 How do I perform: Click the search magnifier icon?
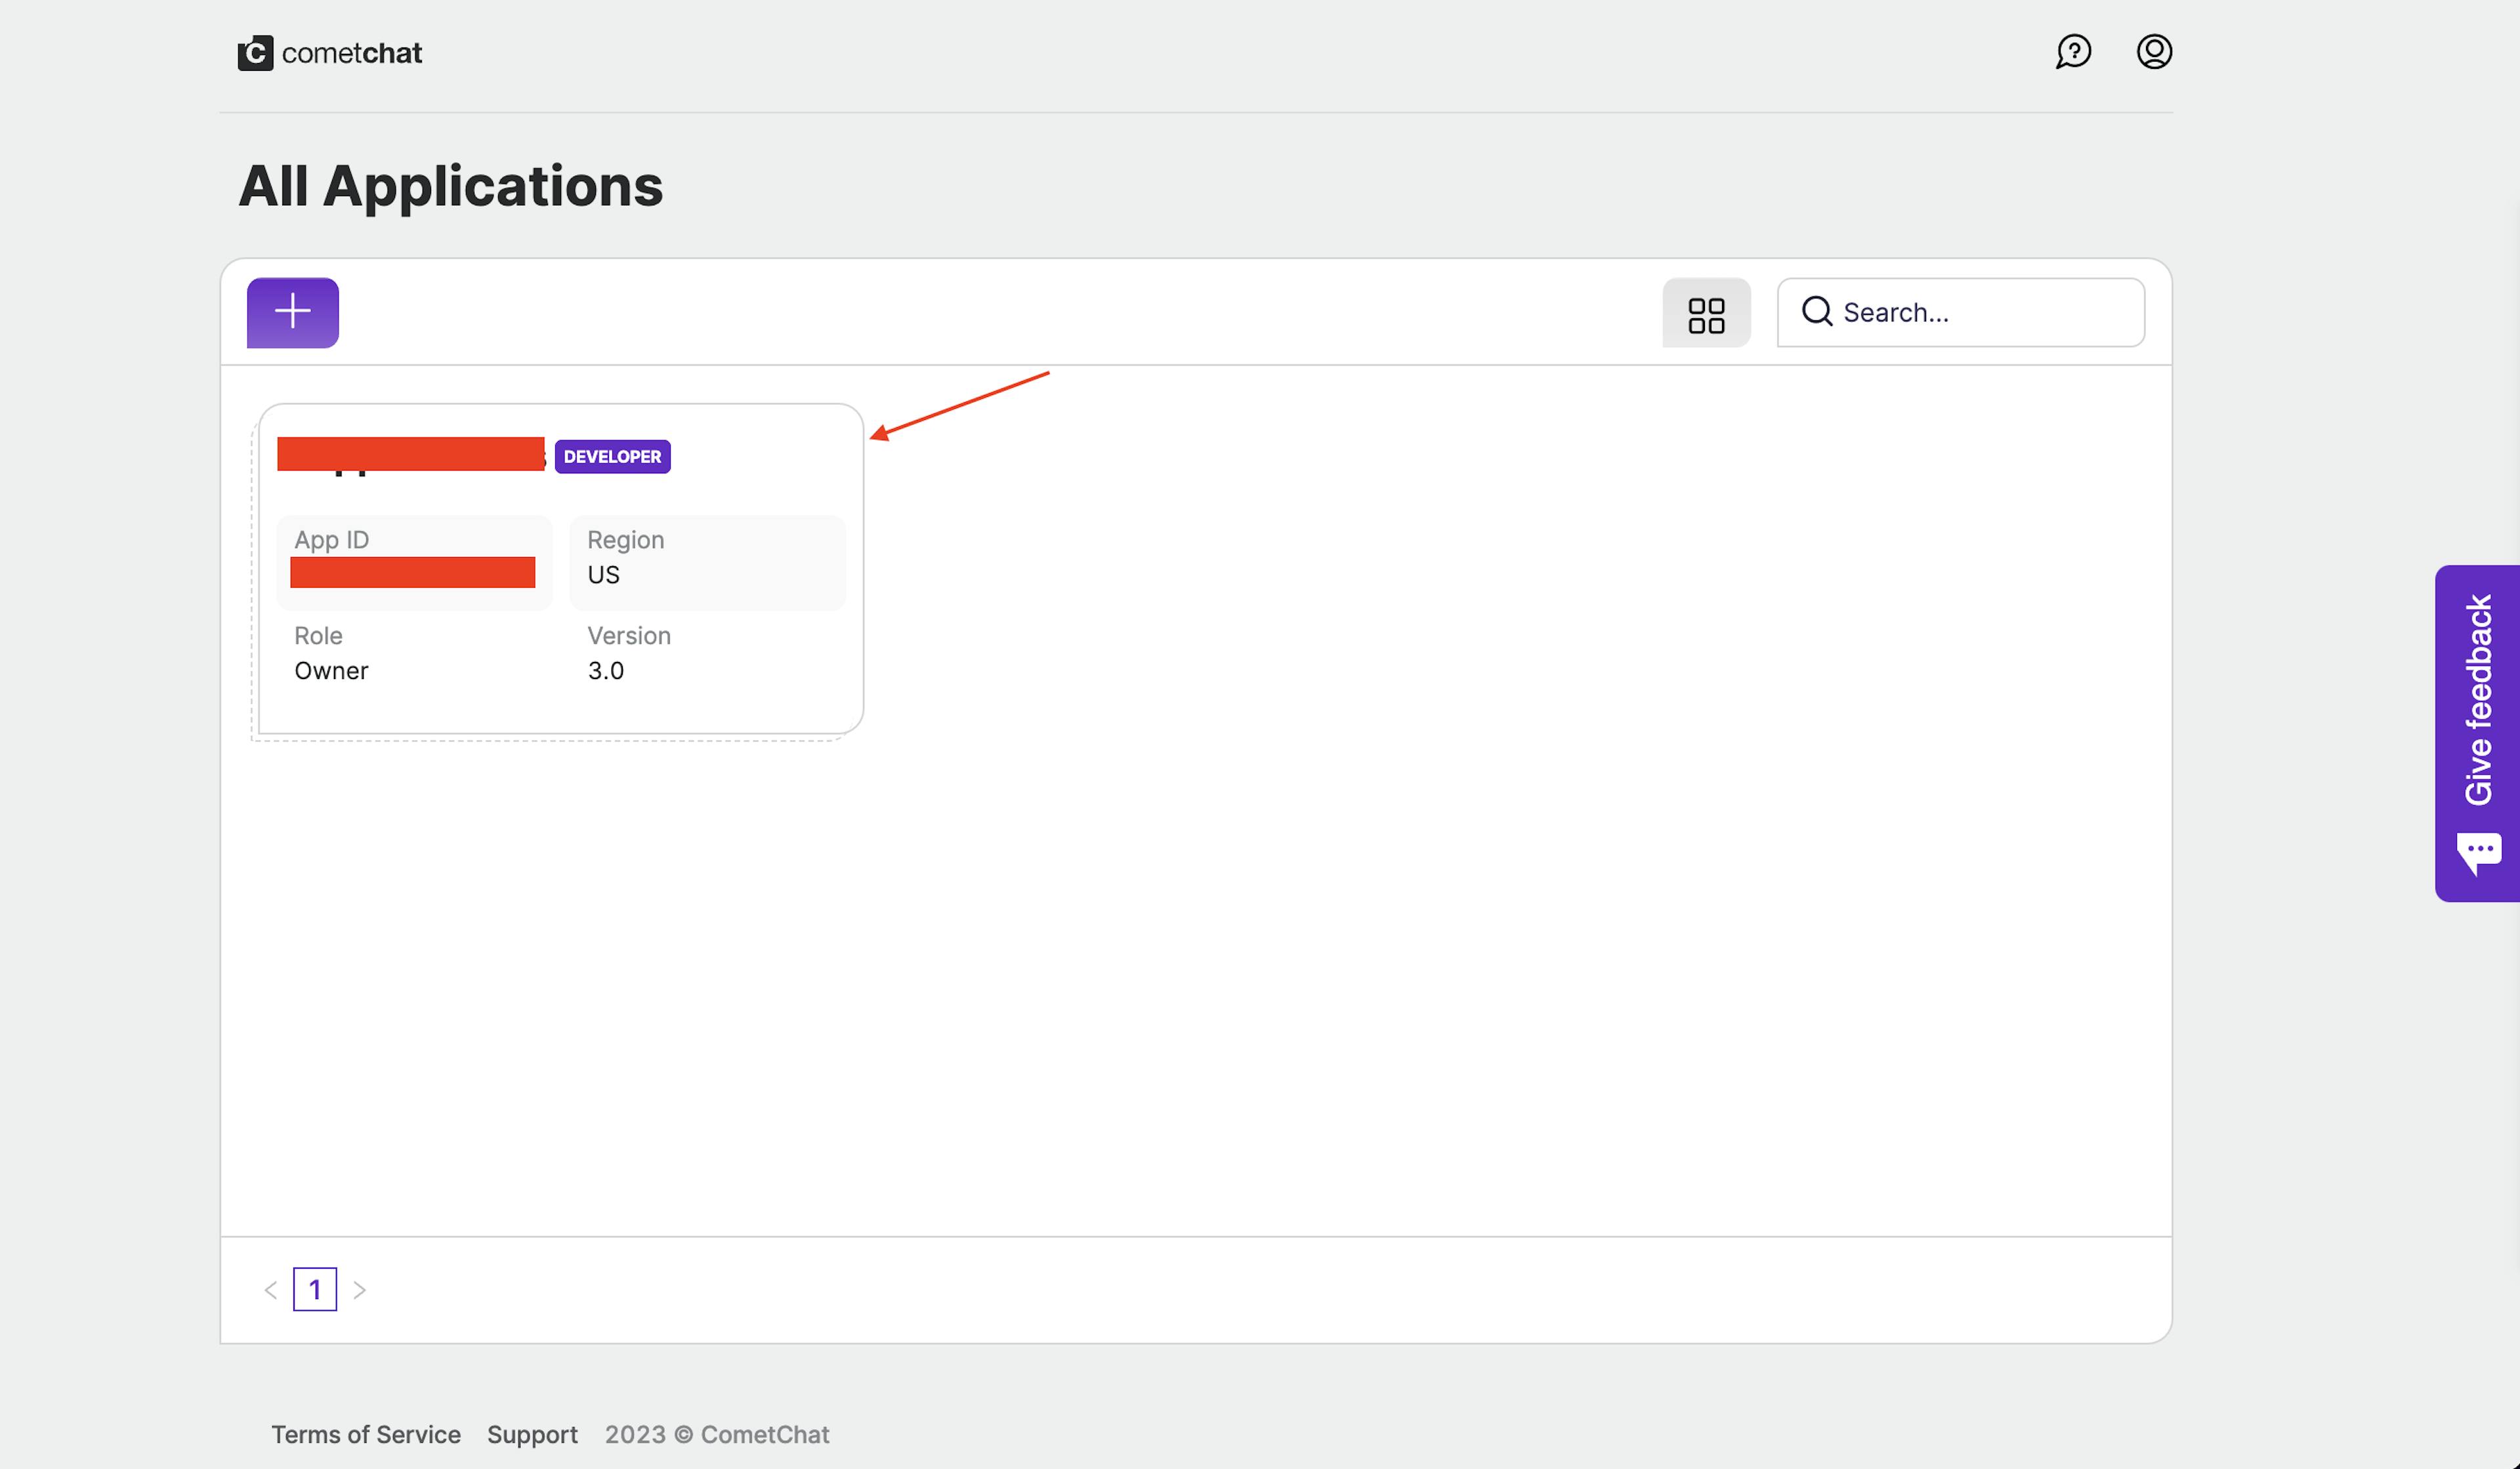(1818, 313)
